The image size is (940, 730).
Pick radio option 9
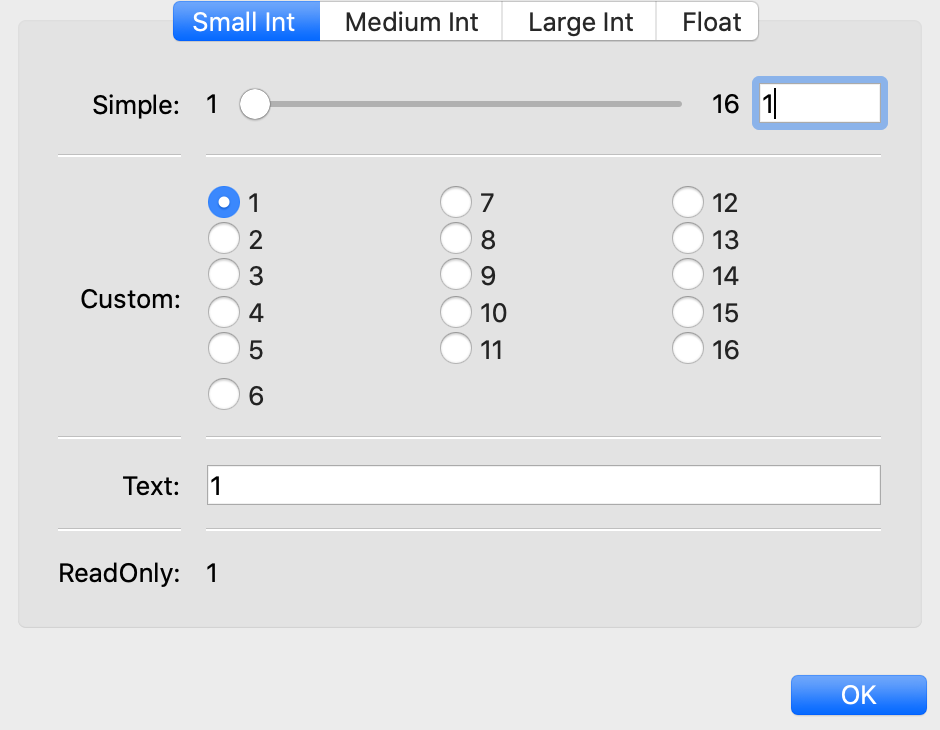(456, 275)
